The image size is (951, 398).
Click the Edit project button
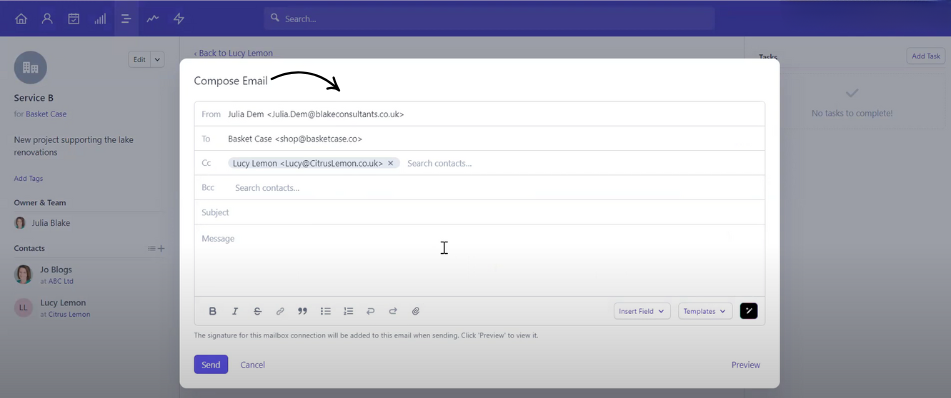pos(139,59)
